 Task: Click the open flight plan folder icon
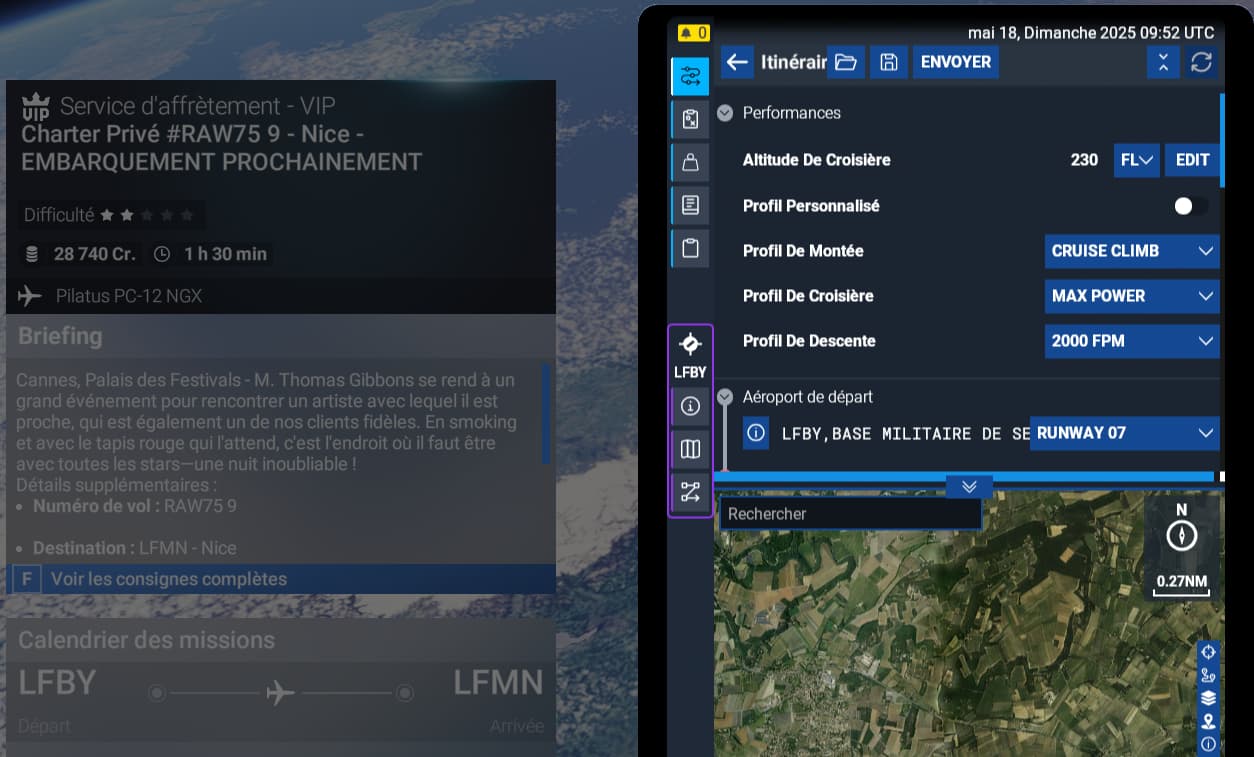point(846,62)
